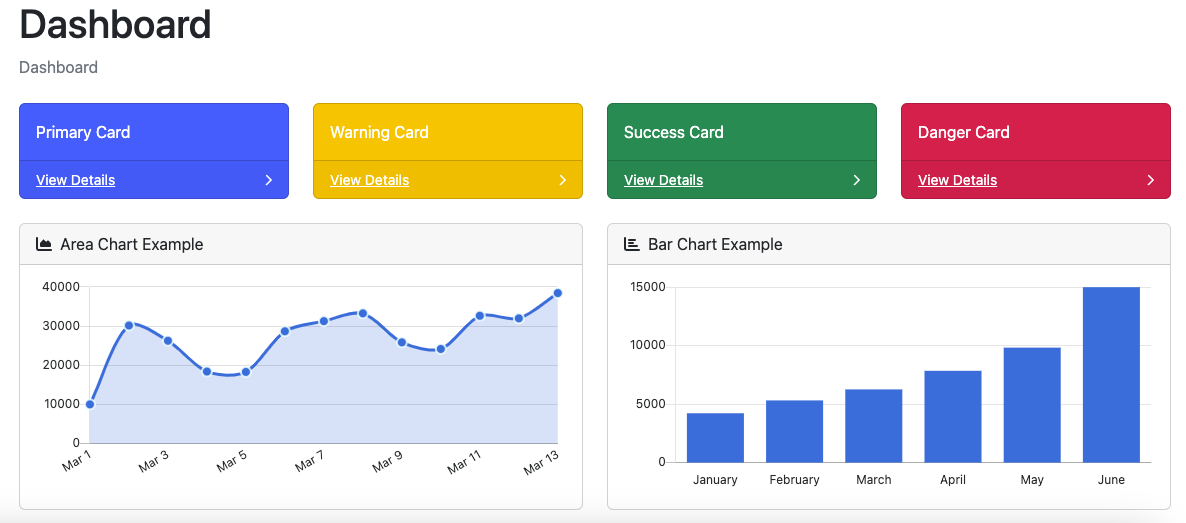
Task: Click the Bar Chart Example header icon
Action: coord(631,244)
